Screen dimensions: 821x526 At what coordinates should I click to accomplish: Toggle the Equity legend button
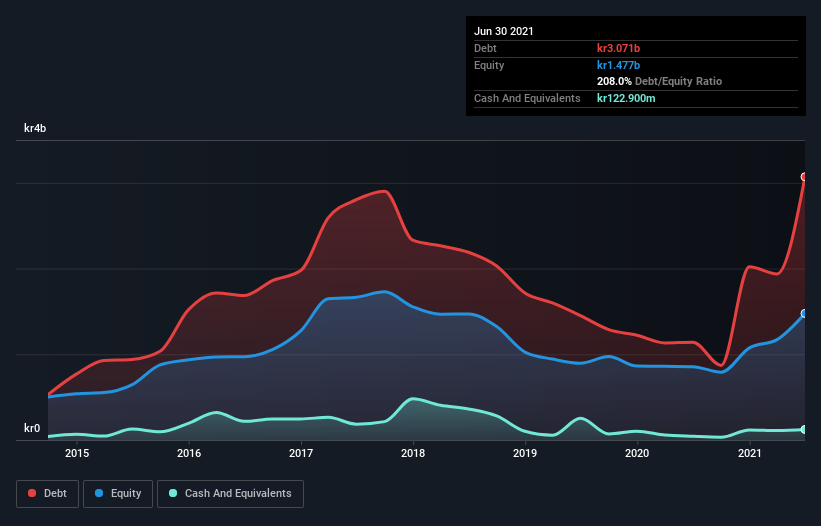[118, 494]
